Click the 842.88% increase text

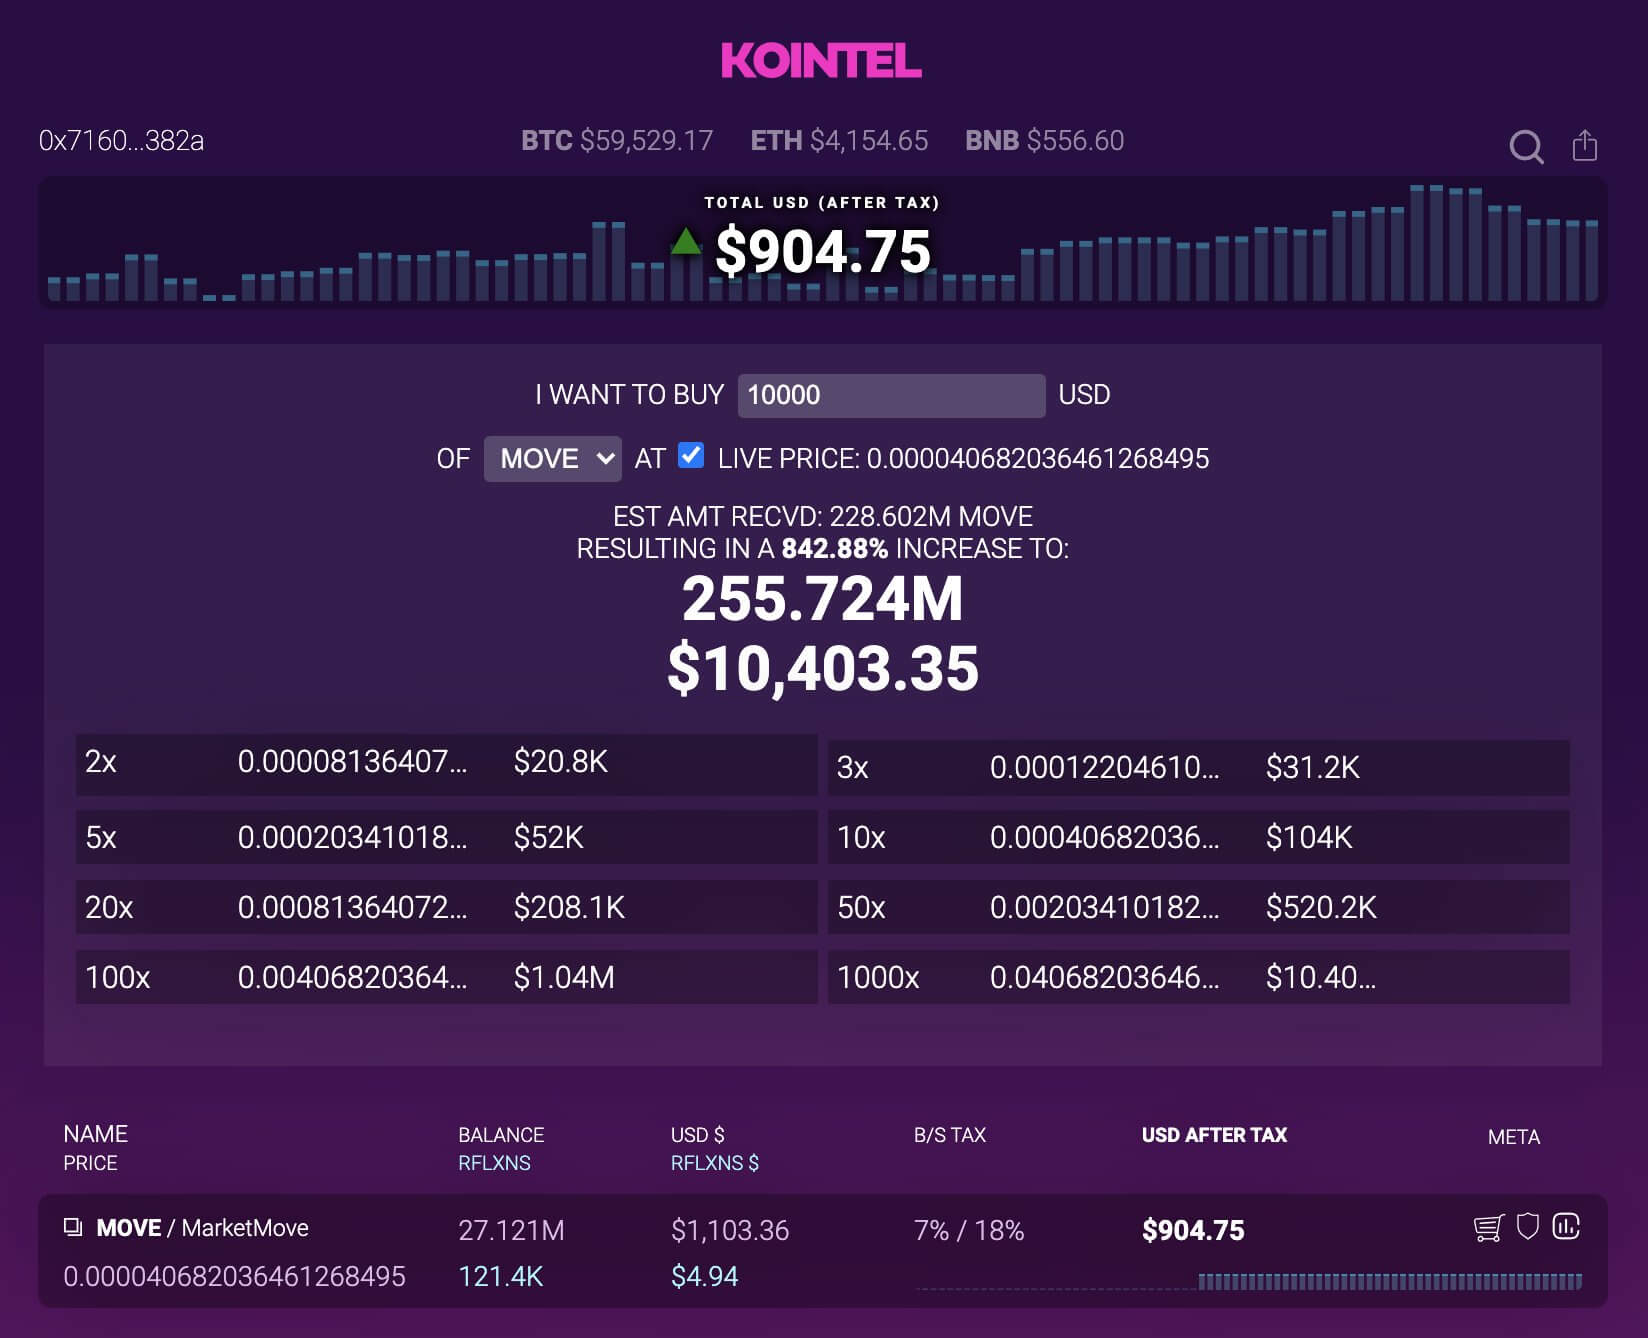pos(834,548)
